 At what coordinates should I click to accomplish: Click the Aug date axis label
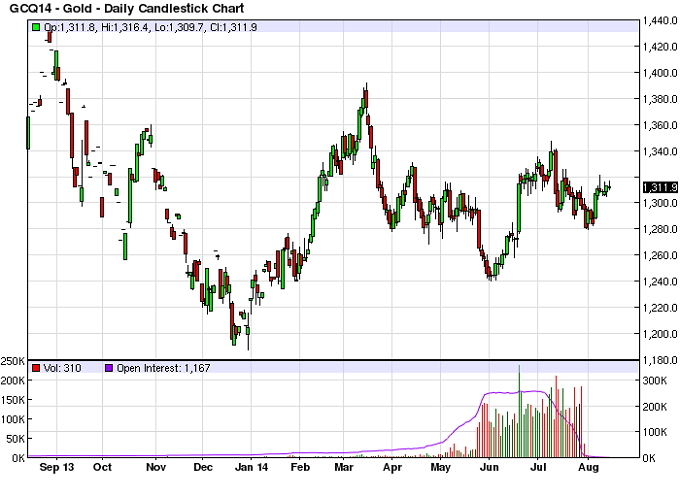pos(589,468)
